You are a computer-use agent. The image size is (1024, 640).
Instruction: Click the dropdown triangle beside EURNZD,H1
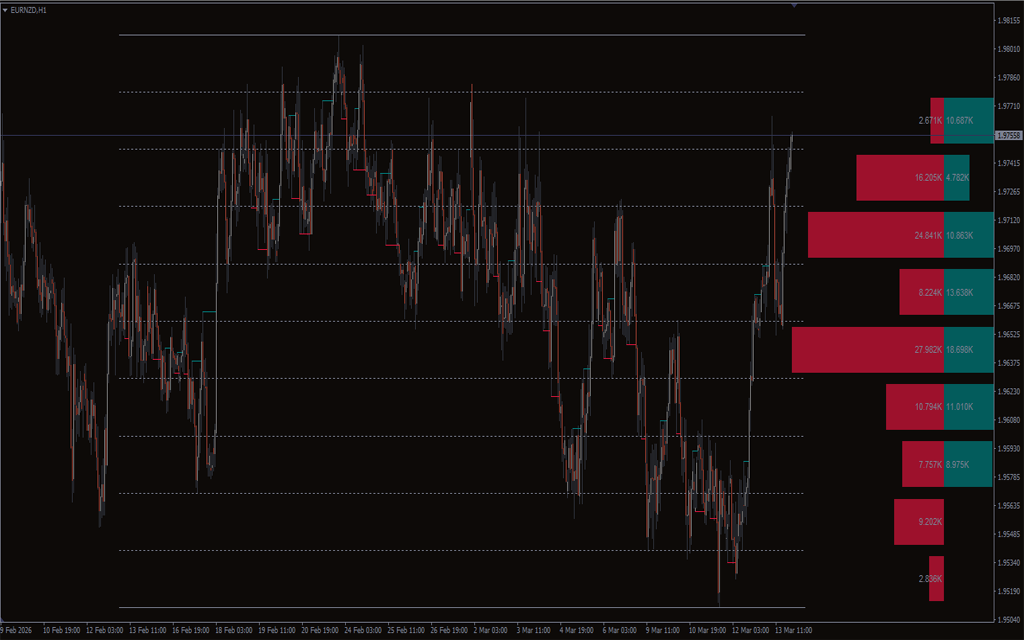click(x=5, y=9)
